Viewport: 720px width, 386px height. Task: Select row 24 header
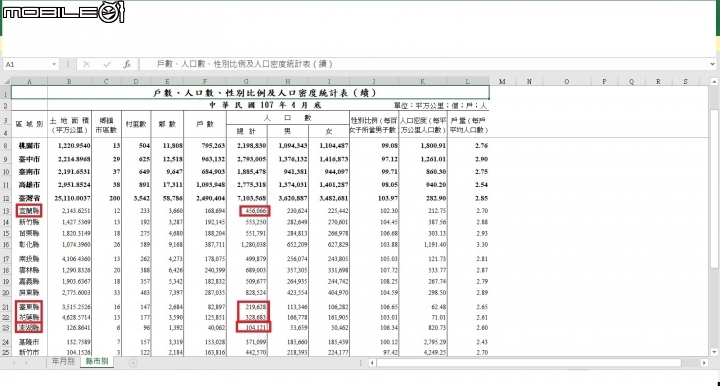pos(6,342)
